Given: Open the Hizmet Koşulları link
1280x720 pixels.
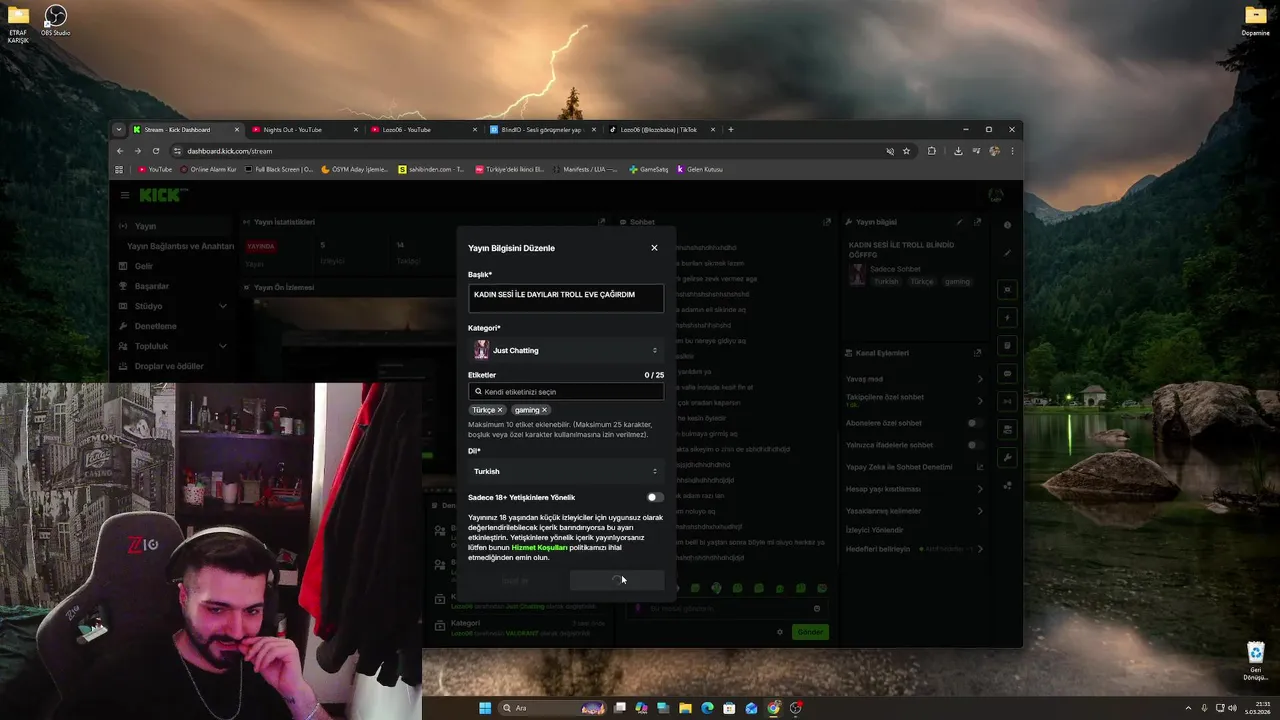Looking at the screenshot, I should click(539, 548).
